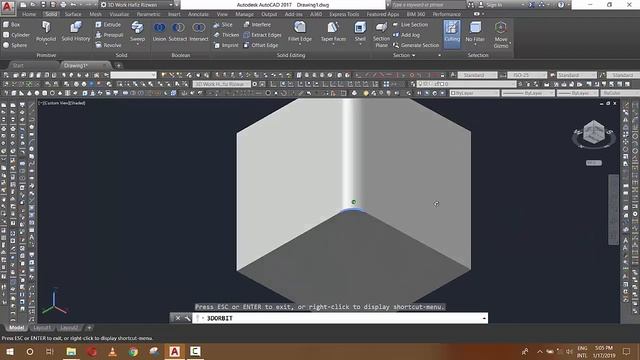This screenshot has width=640, height=360.
Task: Activate the Fillet Edge tool
Action: (x=300, y=32)
